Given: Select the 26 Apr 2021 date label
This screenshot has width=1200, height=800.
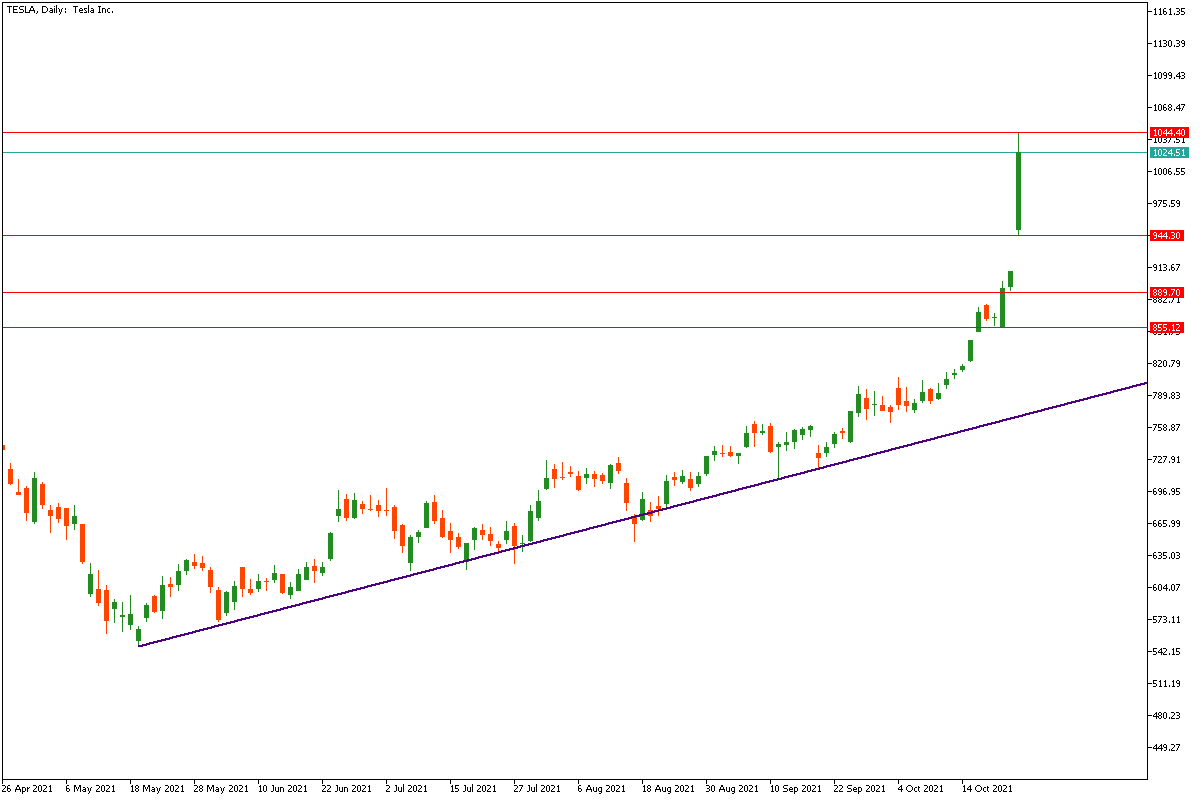Looking at the screenshot, I should pos(28,788).
